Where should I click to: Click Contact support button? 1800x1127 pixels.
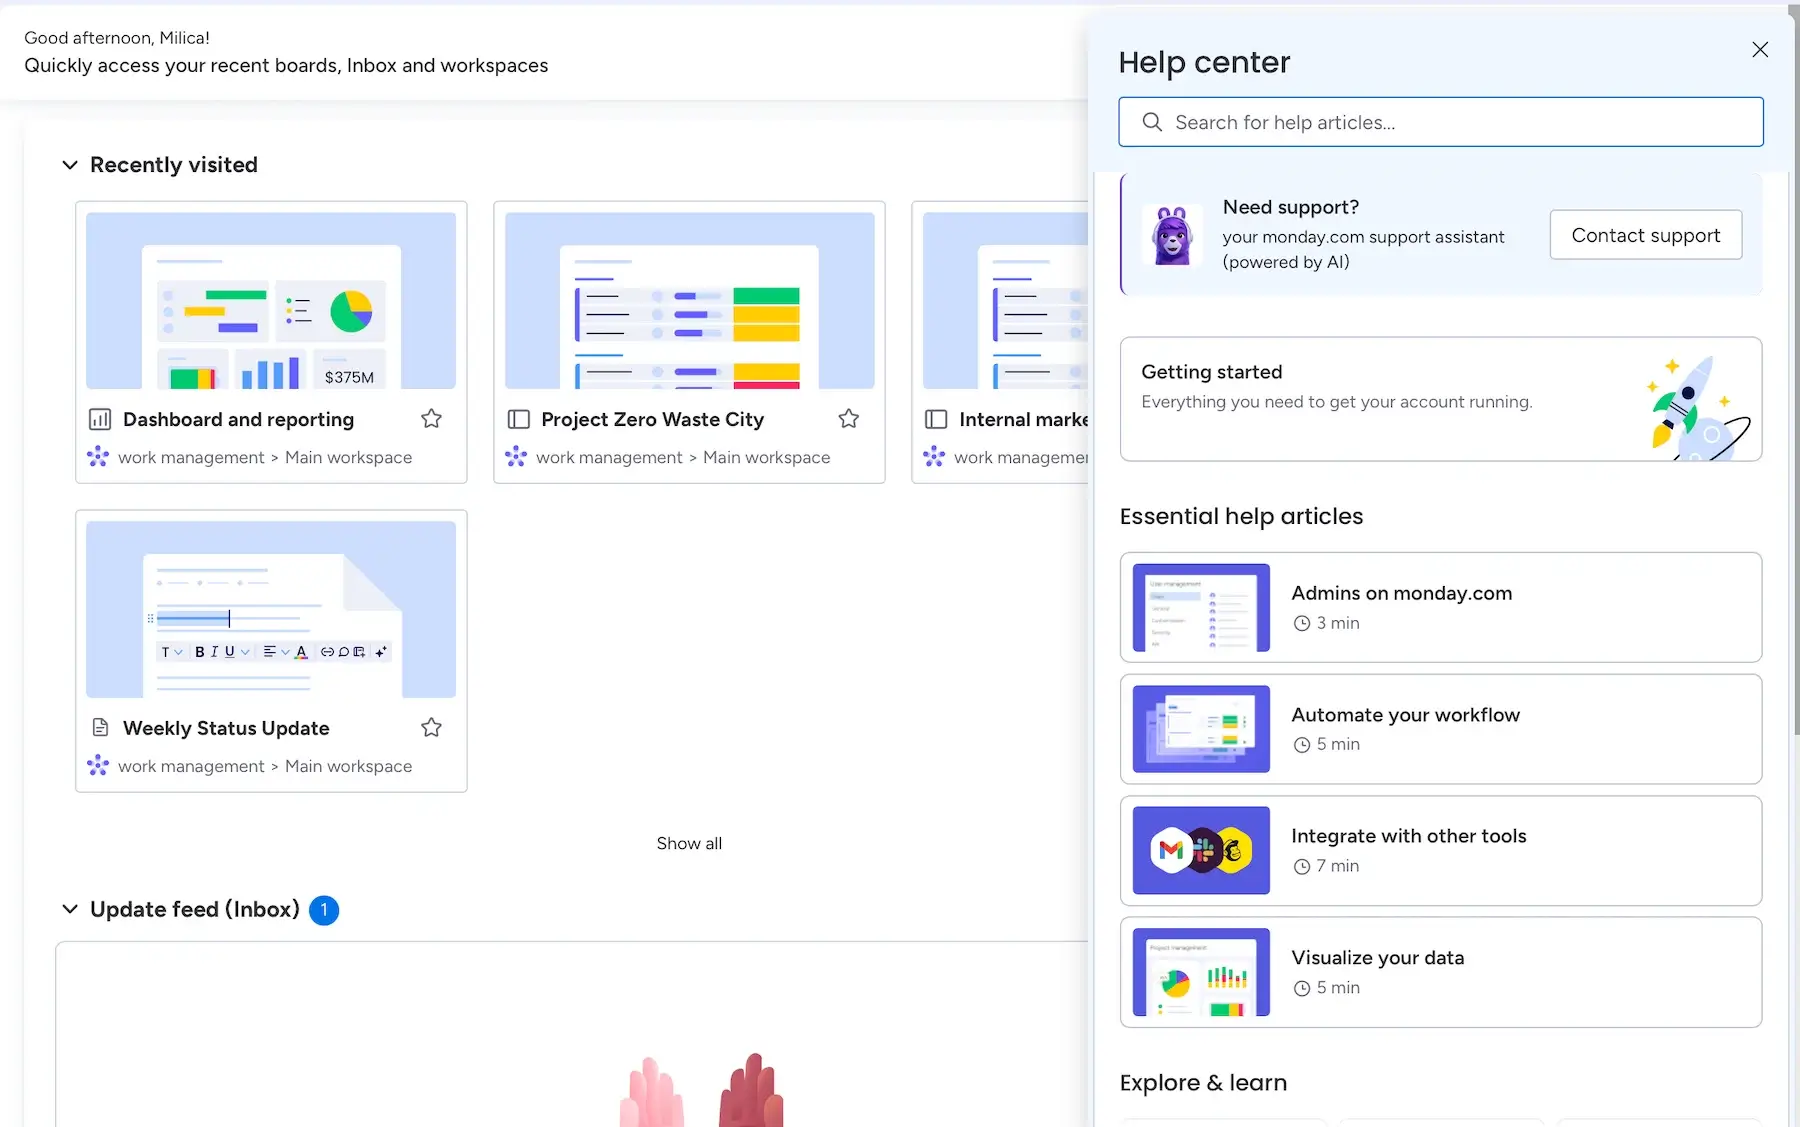pyautogui.click(x=1646, y=235)
